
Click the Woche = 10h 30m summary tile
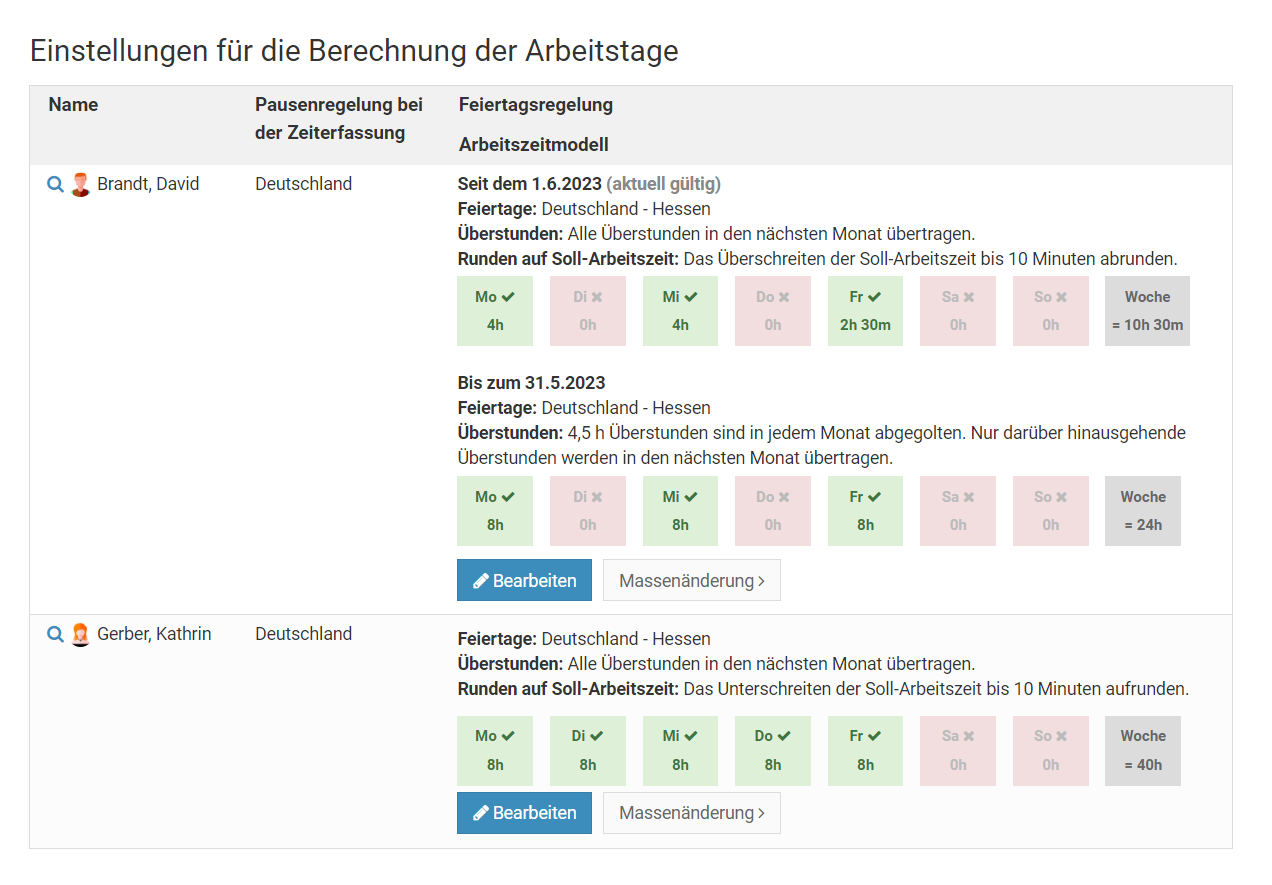tap(1147, 311)
